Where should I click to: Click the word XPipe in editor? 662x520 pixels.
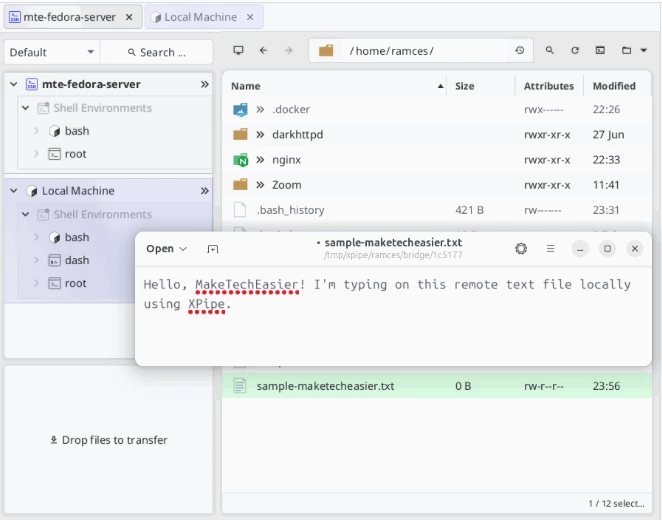point(206,304)
